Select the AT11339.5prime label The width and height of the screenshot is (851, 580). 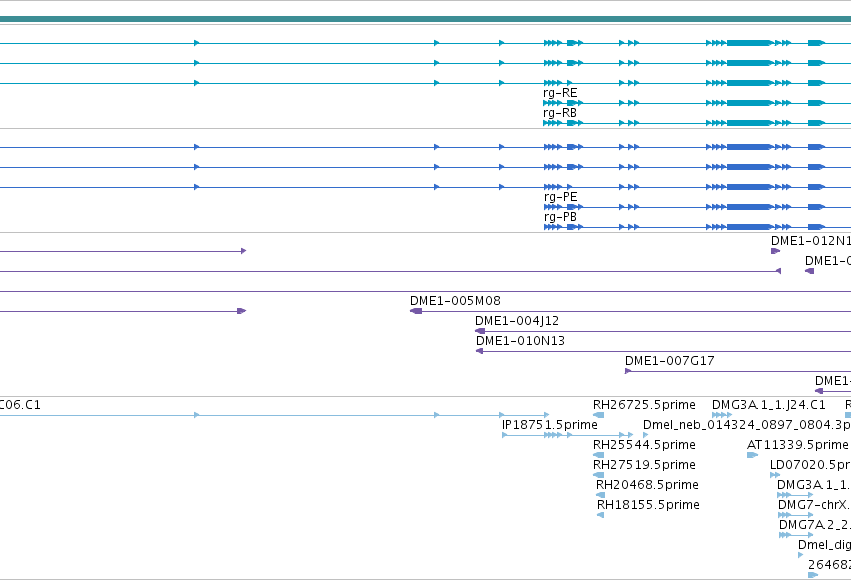[x=798, y=445]
